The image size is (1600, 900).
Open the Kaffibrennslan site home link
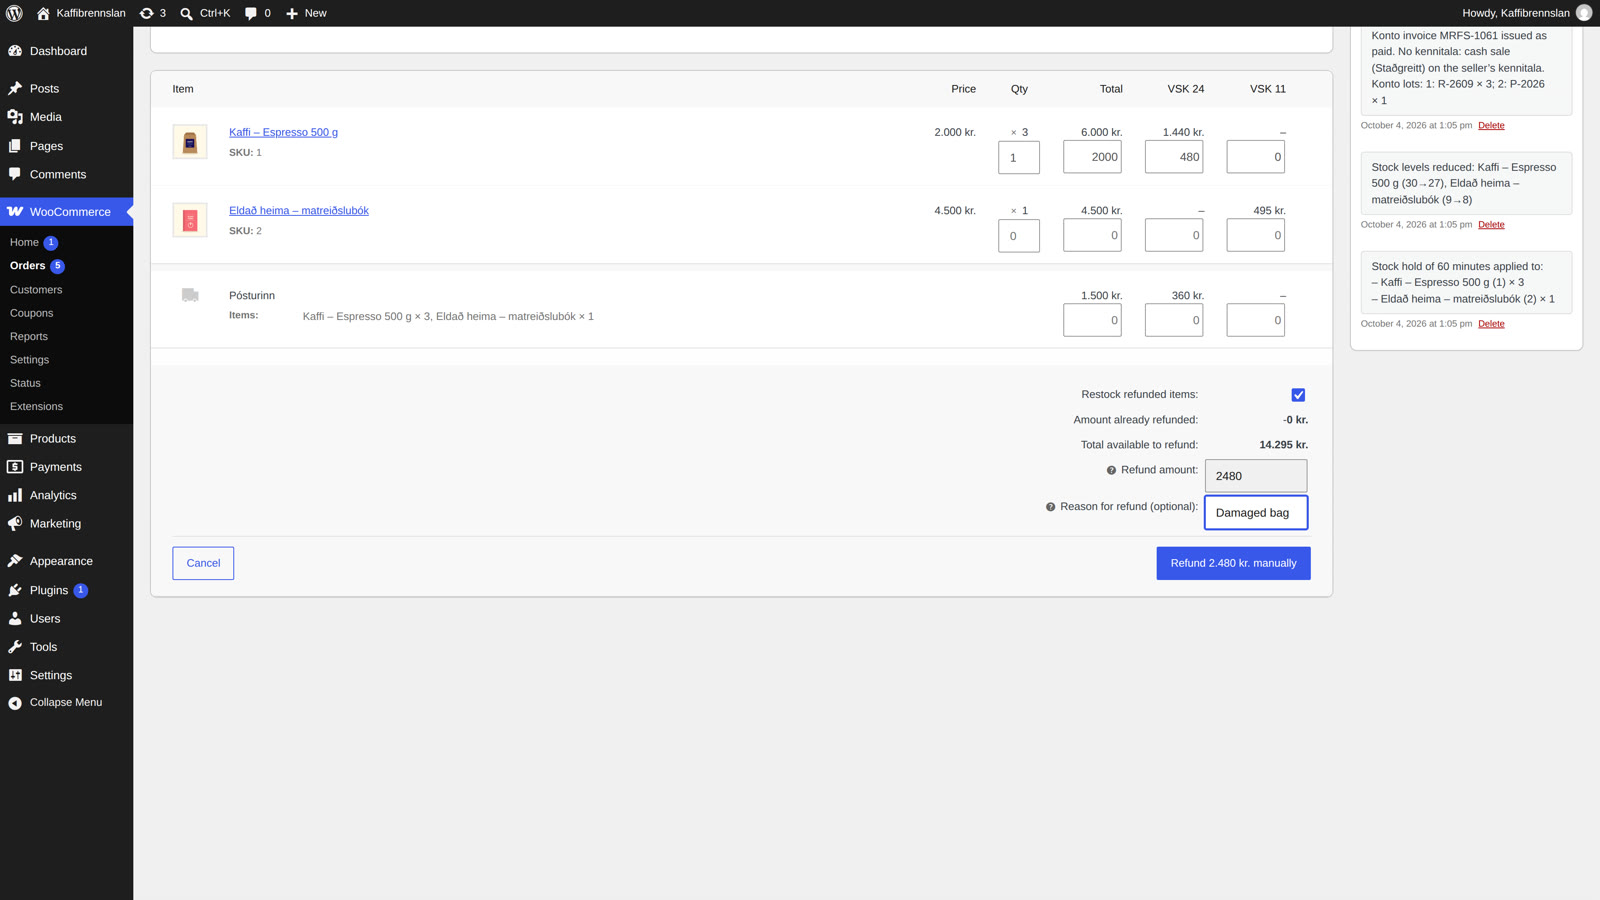pyautogui.click(x=81, y=13)
